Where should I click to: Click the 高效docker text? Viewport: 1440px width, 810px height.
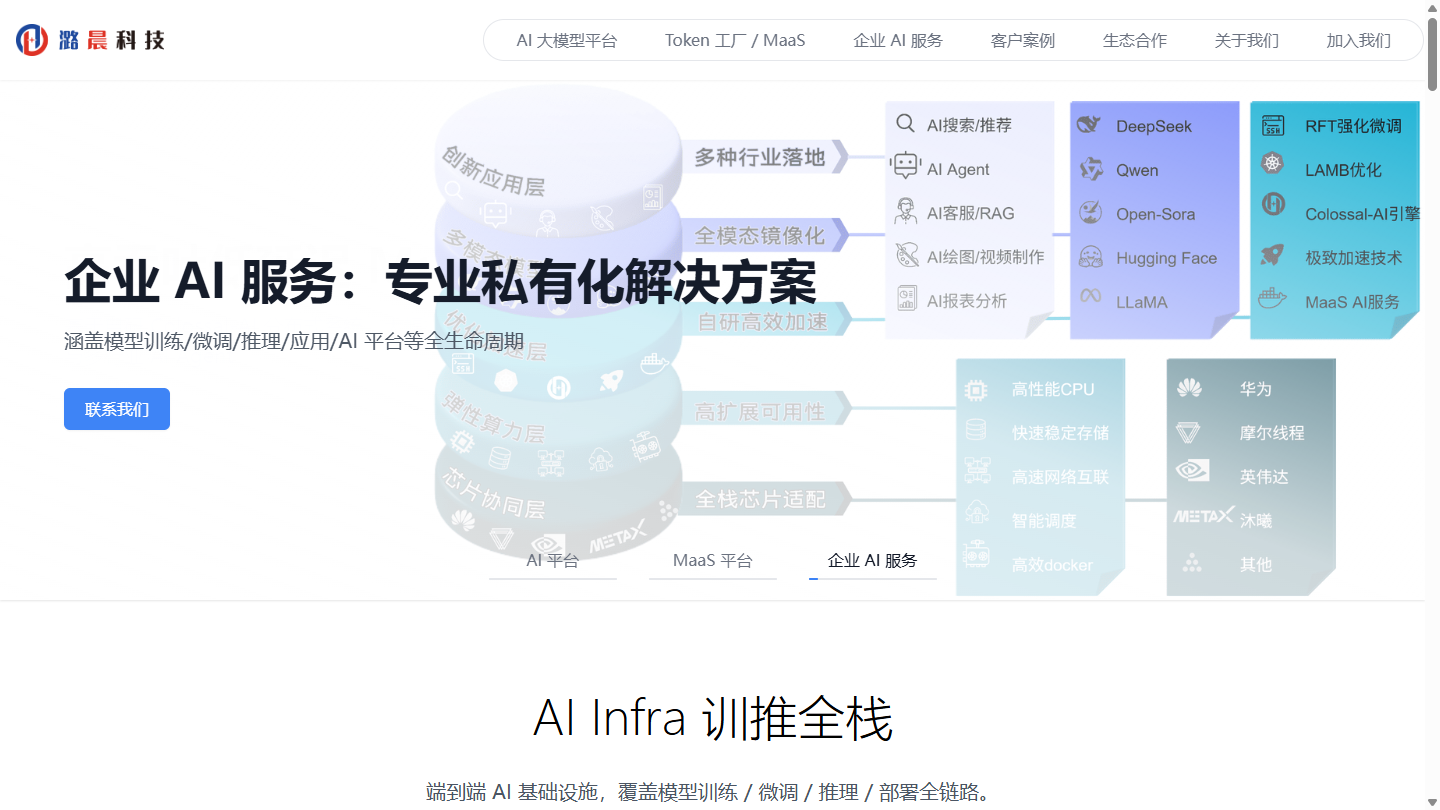point(1052,565)
